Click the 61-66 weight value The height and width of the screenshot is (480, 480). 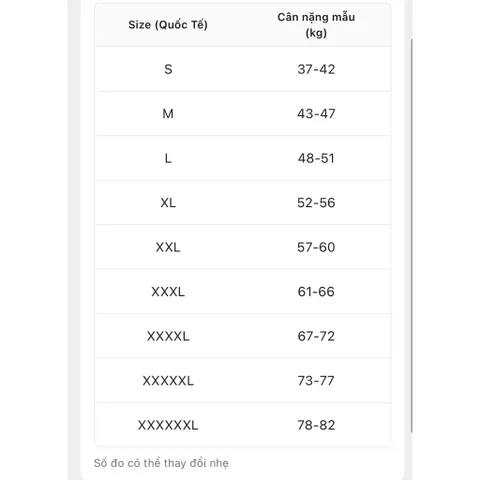tap(316, 292)
